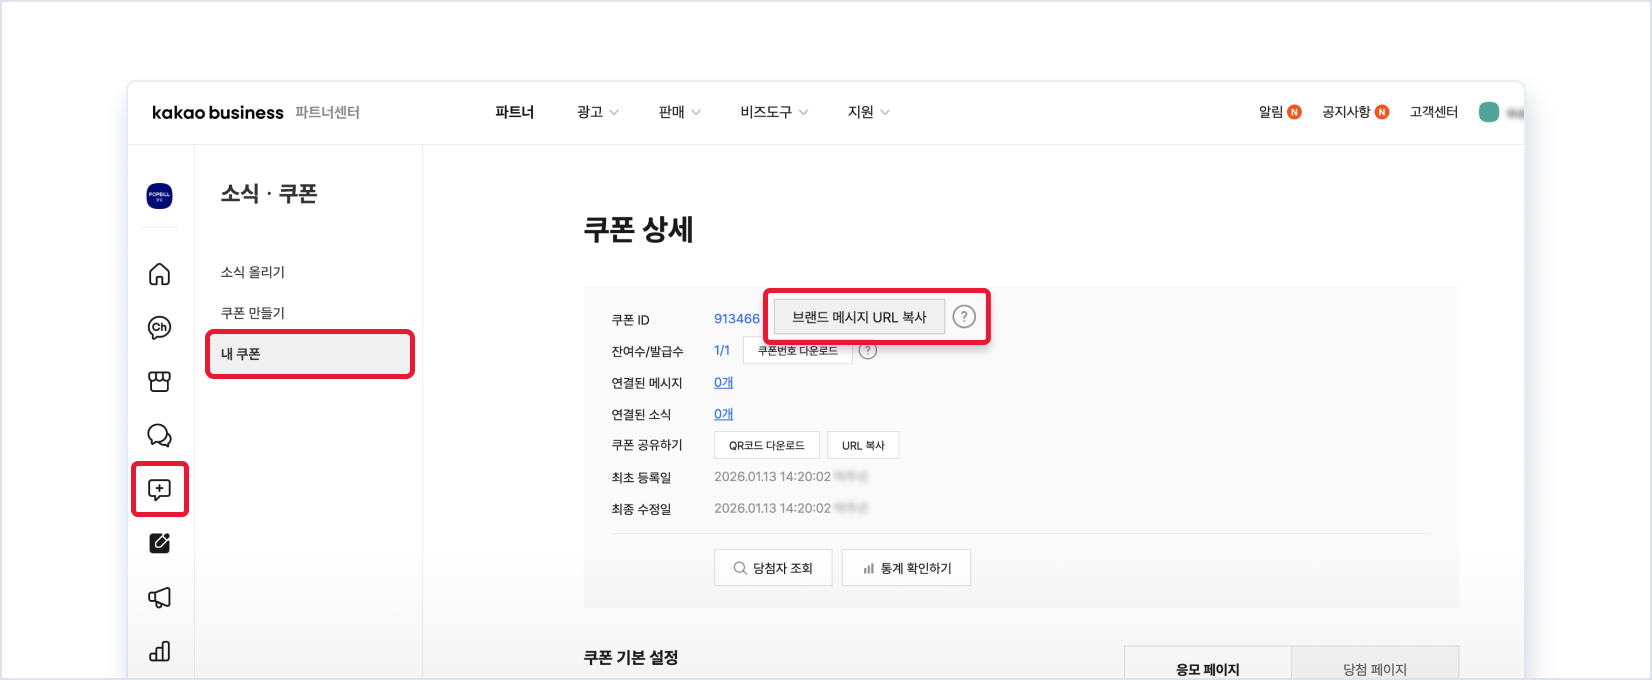Select the 파트너 top menu
The width and height of the screenshot is (1652, 680).
pos(514,112)
